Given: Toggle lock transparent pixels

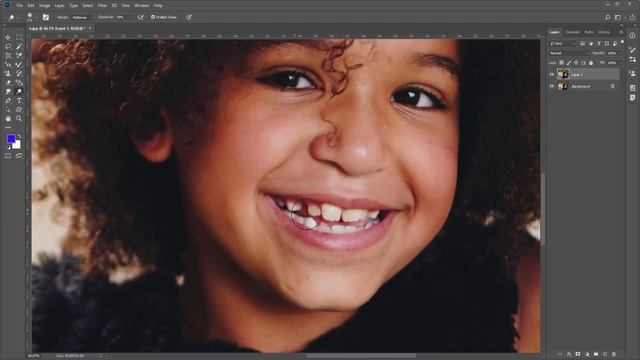Looking at the screenshot, I should [x=562, y=63].
